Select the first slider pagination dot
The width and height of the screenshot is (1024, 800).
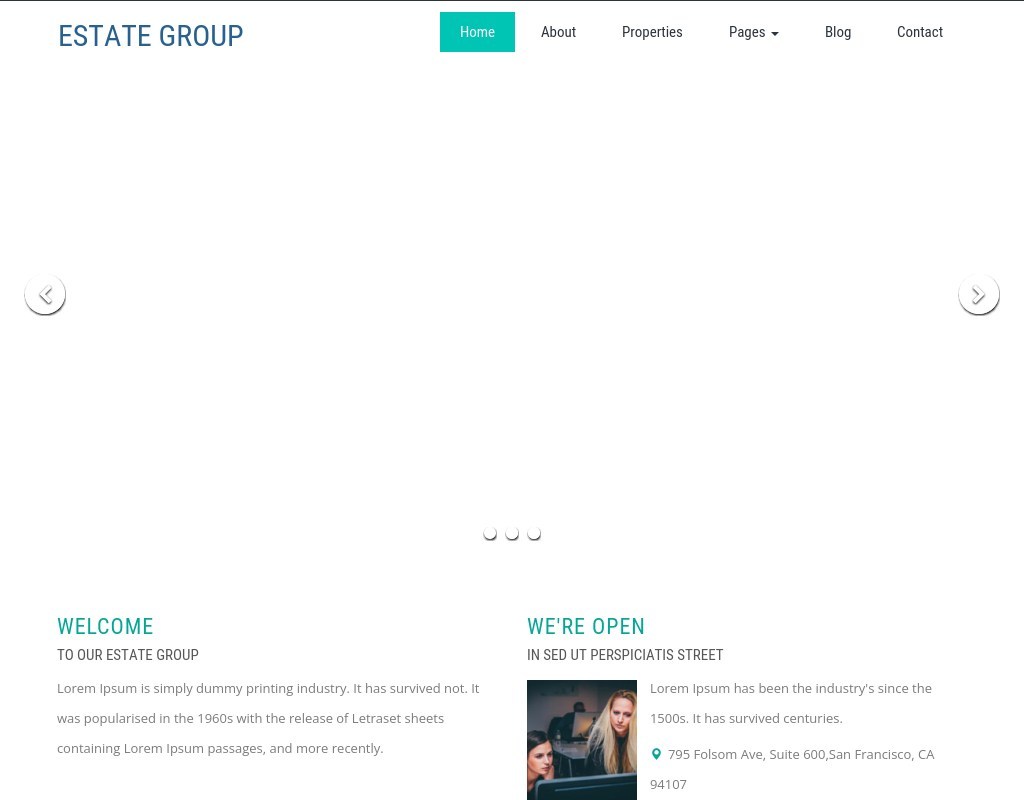coord(490,533)
